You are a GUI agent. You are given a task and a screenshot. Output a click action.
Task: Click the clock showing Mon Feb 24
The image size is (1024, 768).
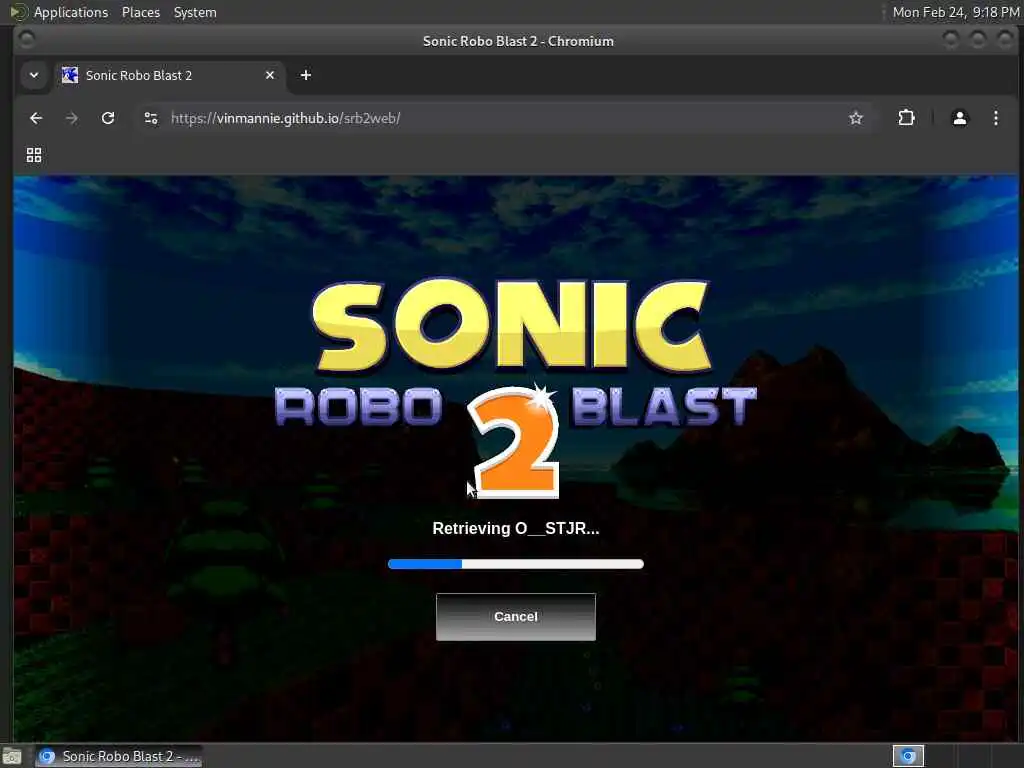click(955, 12)
